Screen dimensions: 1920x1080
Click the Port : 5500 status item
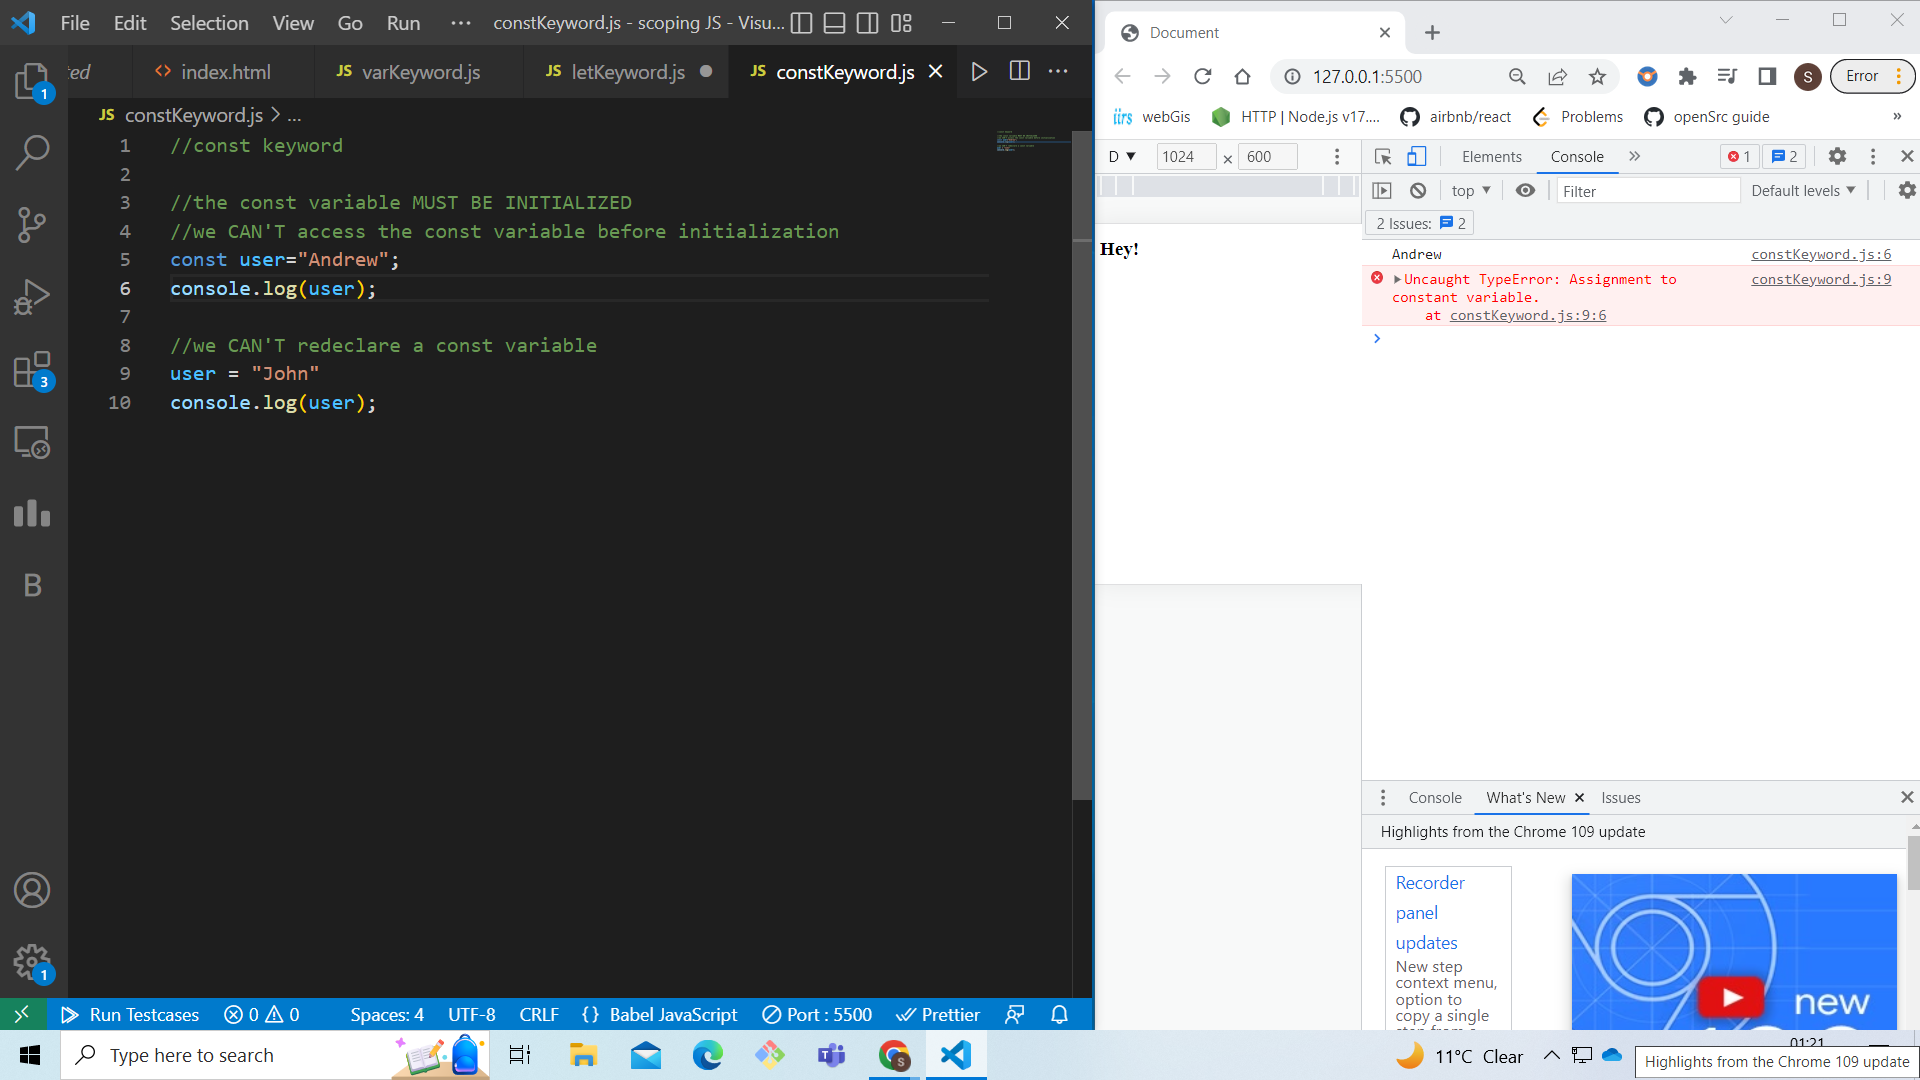coord(817,1014)
